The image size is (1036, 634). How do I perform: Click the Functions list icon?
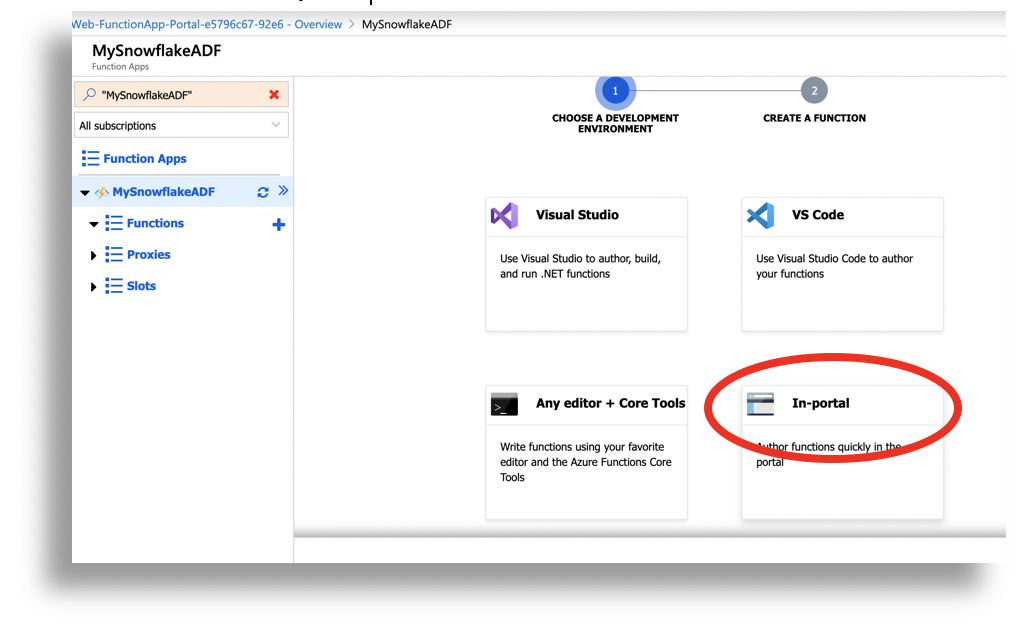114,223
